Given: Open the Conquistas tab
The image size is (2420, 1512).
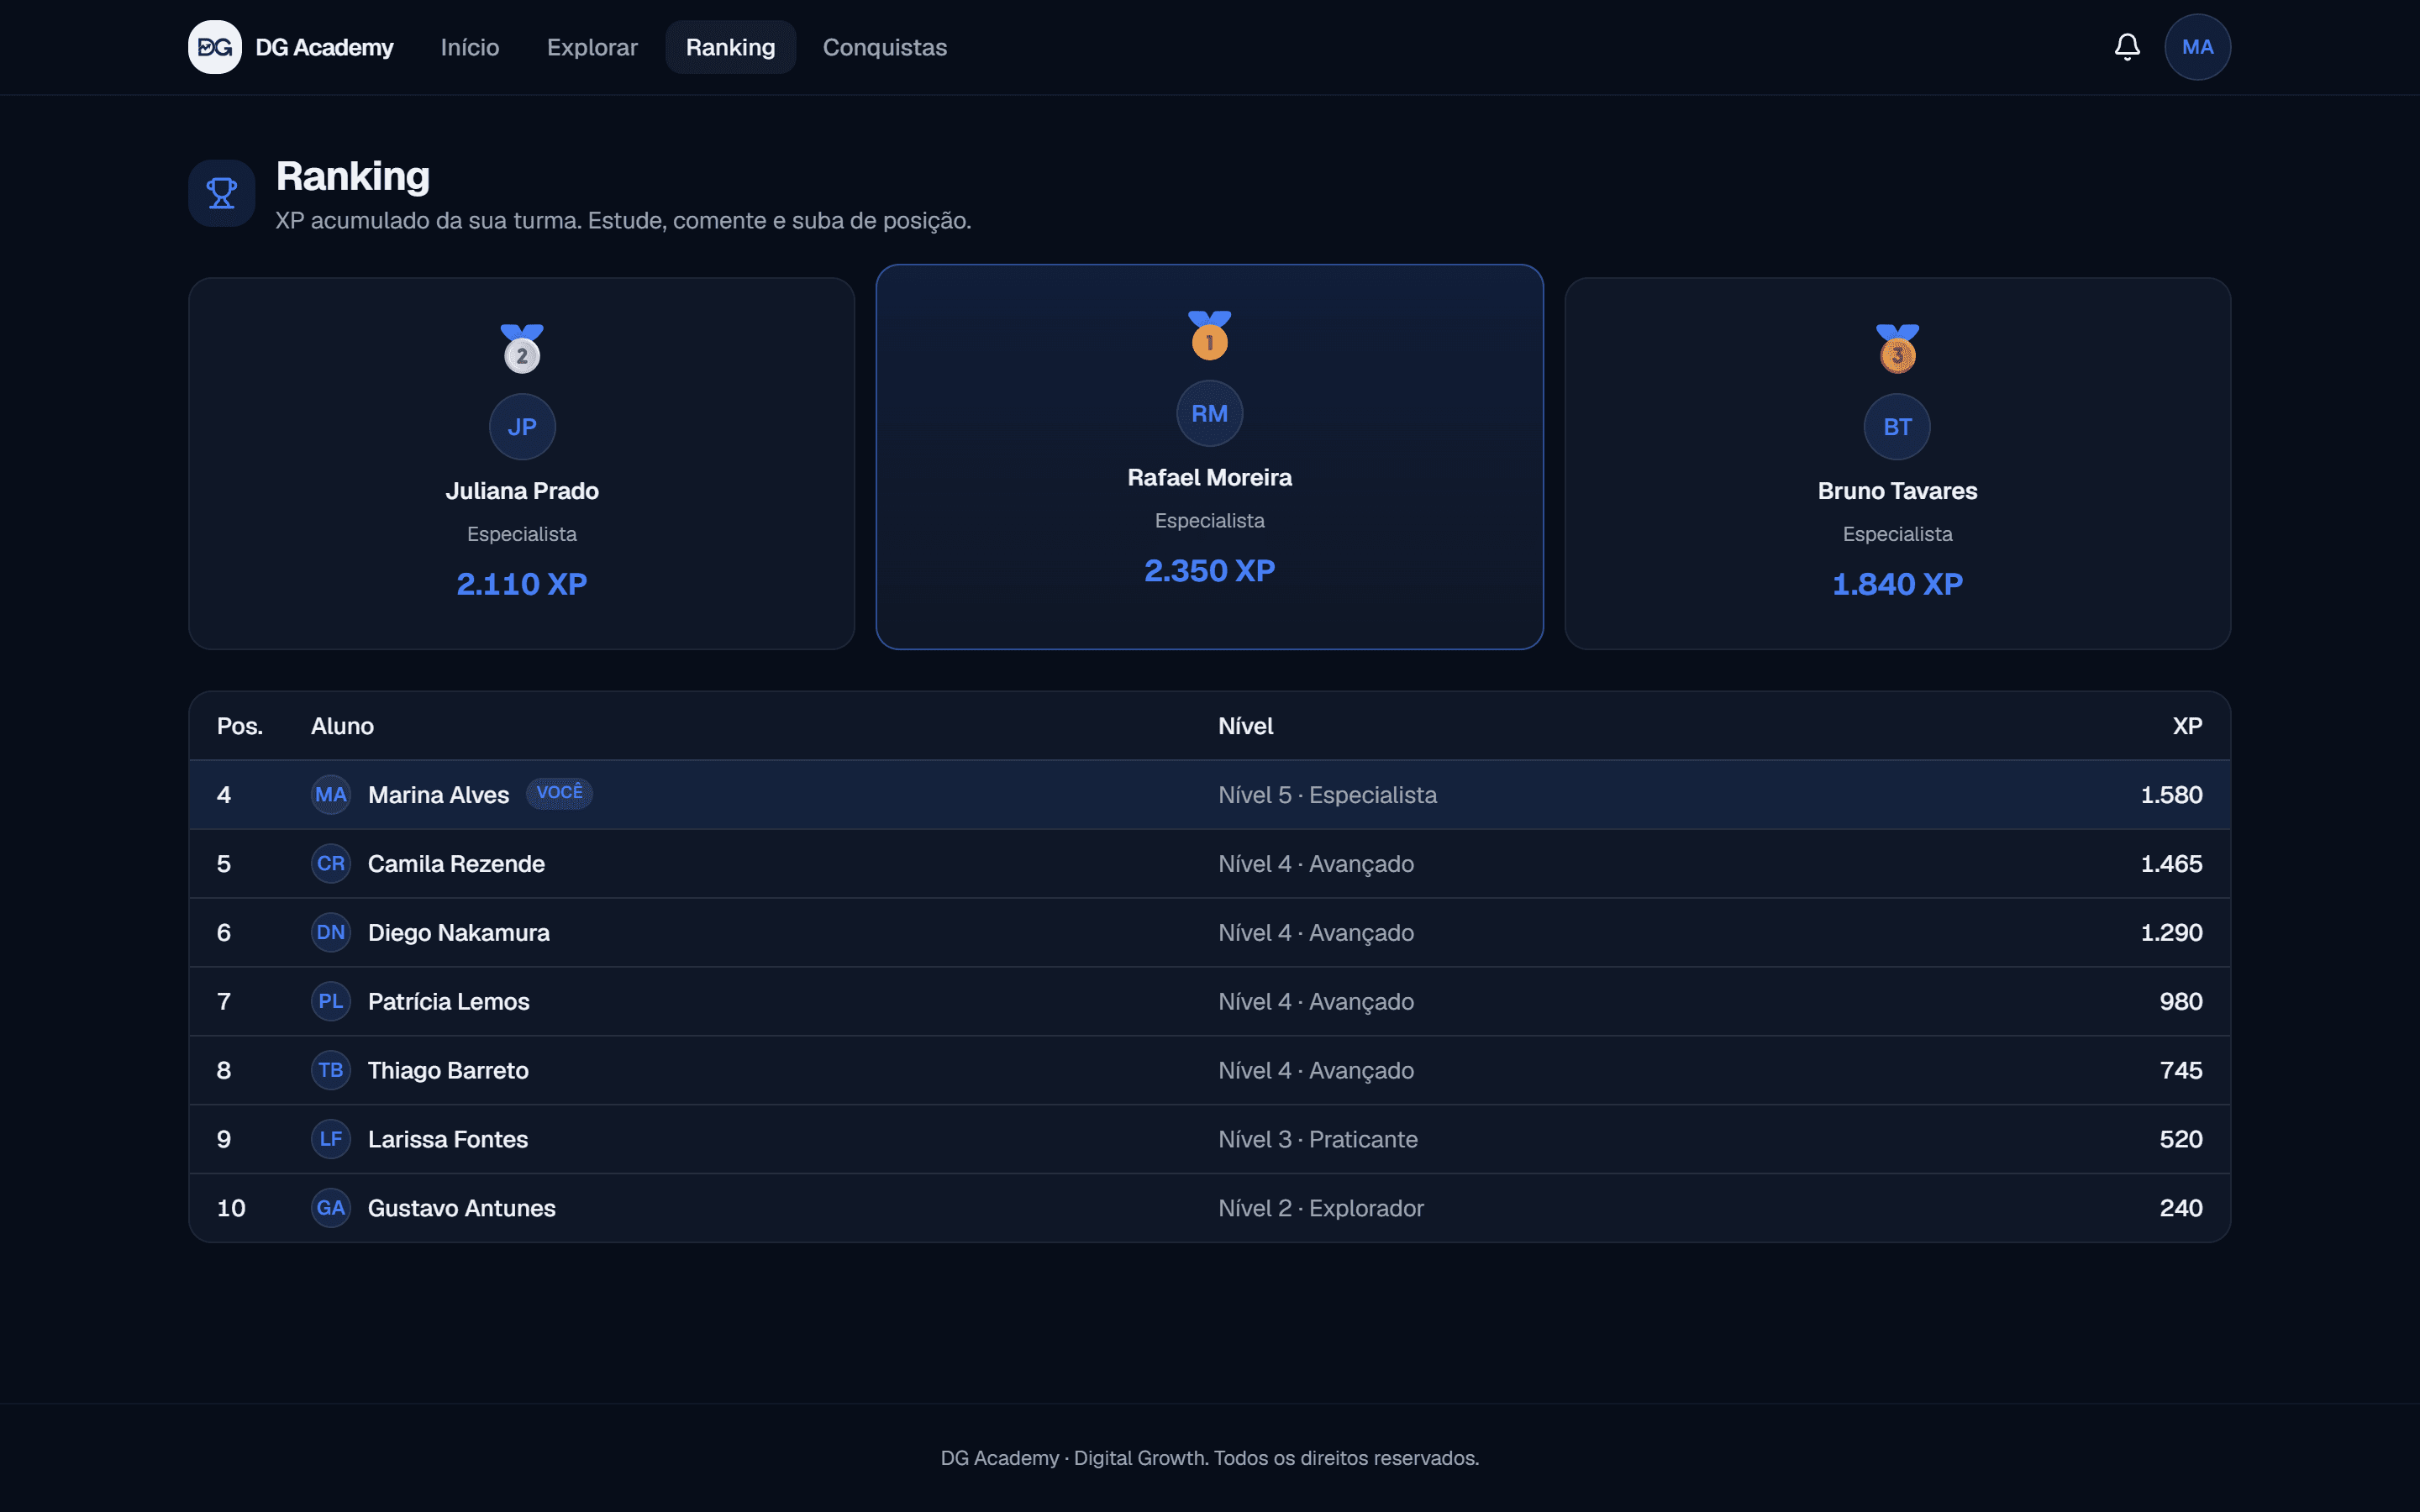Looking at the screenshot, I should (x=884, y=47).
